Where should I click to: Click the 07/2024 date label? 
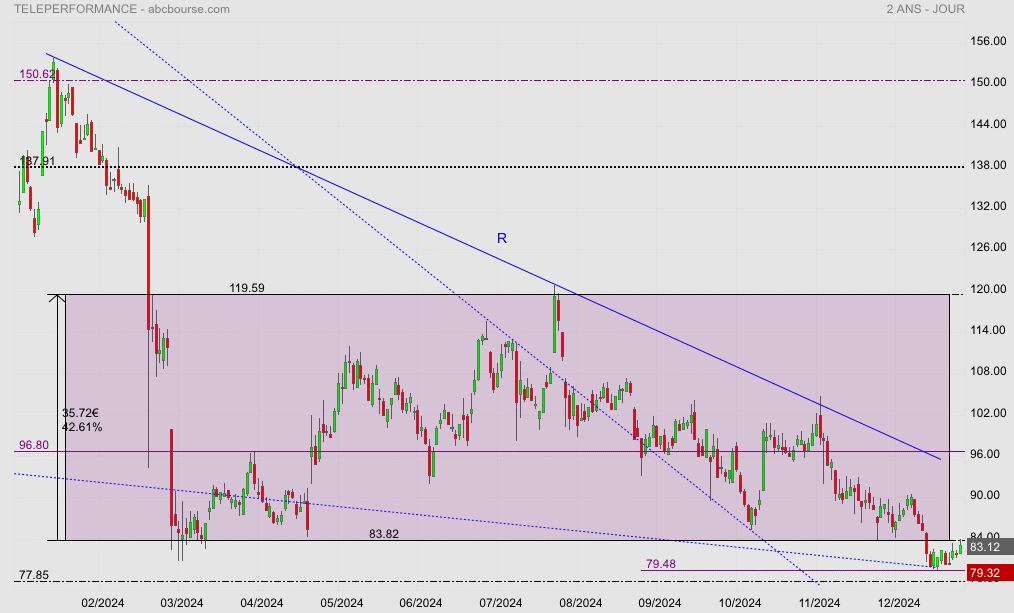point(501,603)
